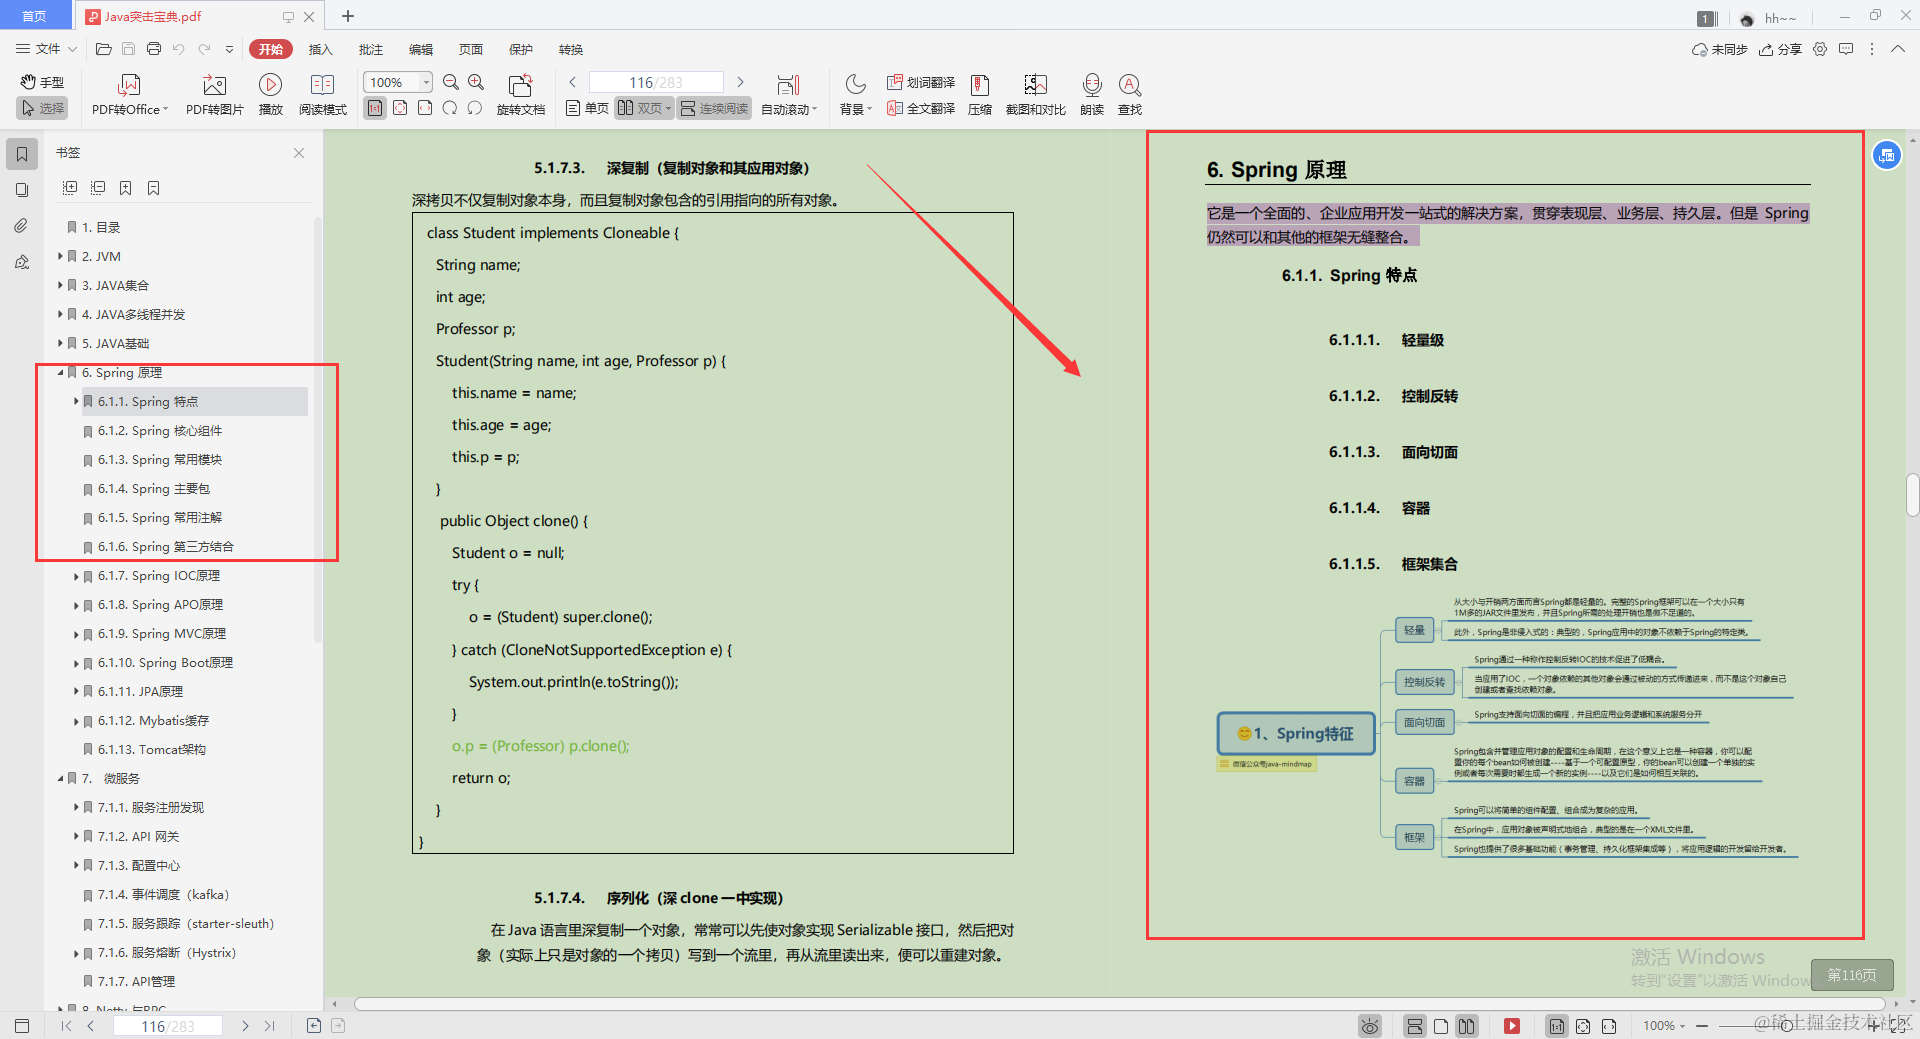Open the 压缩 compress tool

click(x=979, y=93)
